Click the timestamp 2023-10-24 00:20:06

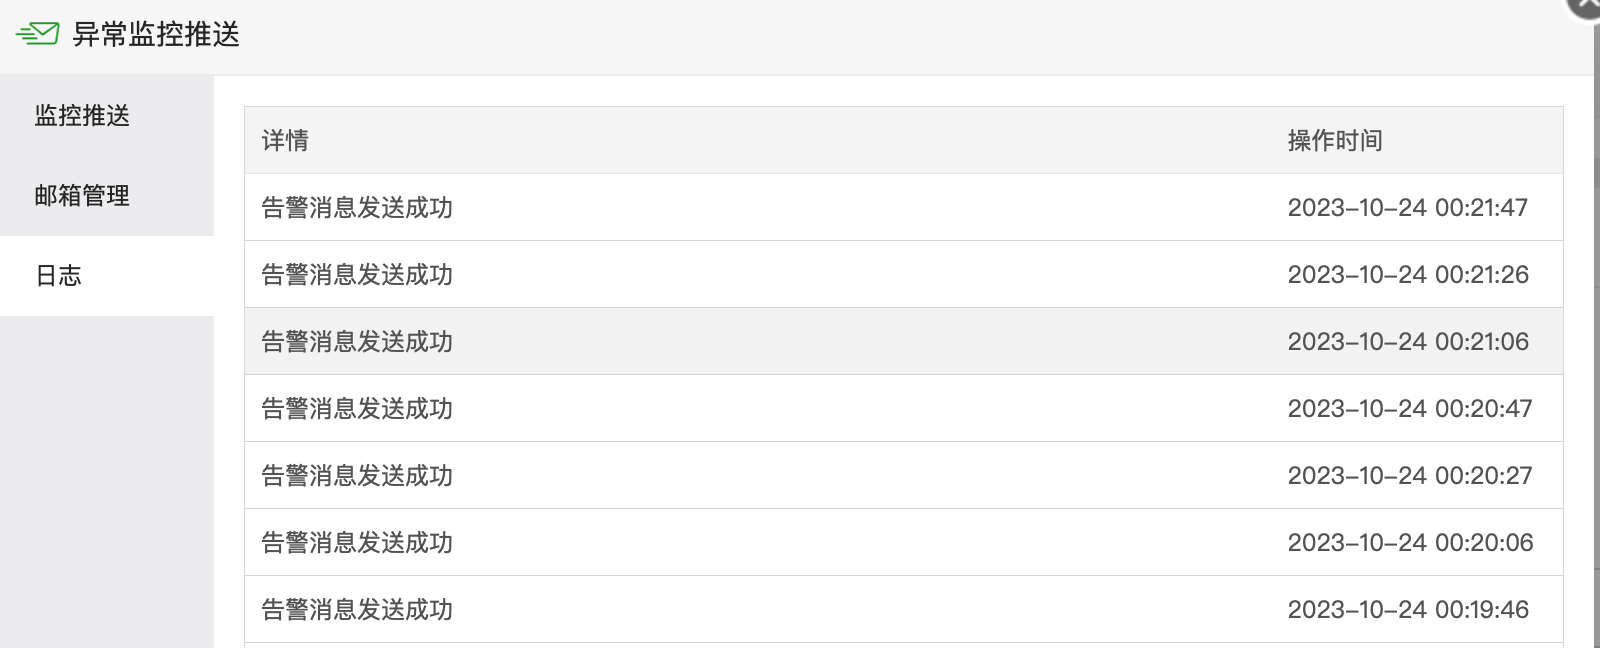1410,543
